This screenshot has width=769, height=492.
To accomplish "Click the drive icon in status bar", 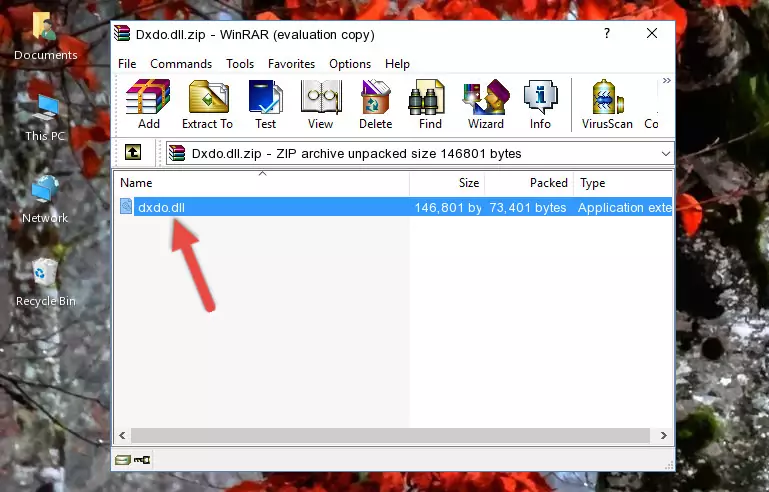I will tap(123, 460).
